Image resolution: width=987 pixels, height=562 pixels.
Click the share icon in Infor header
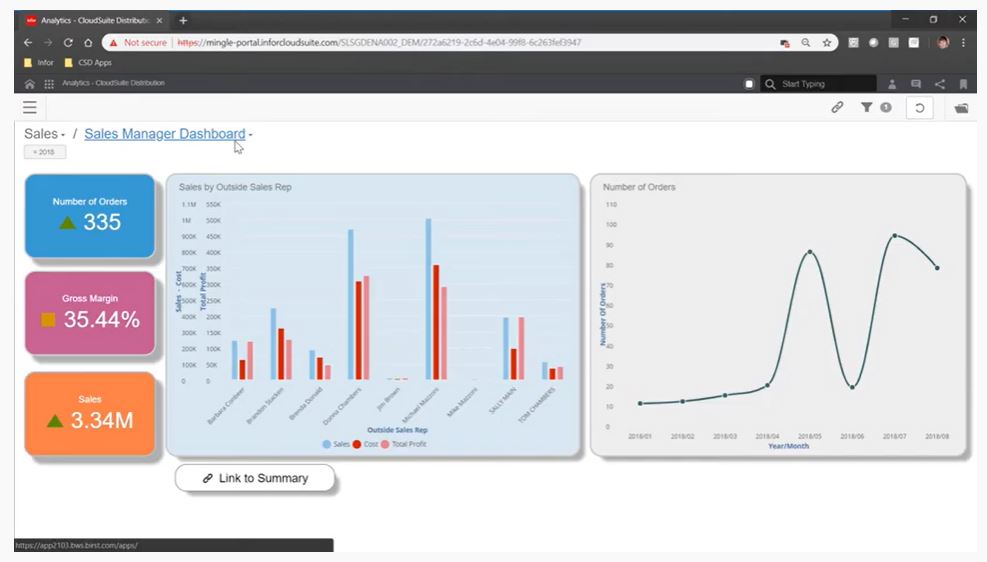(x=940, y=84)
